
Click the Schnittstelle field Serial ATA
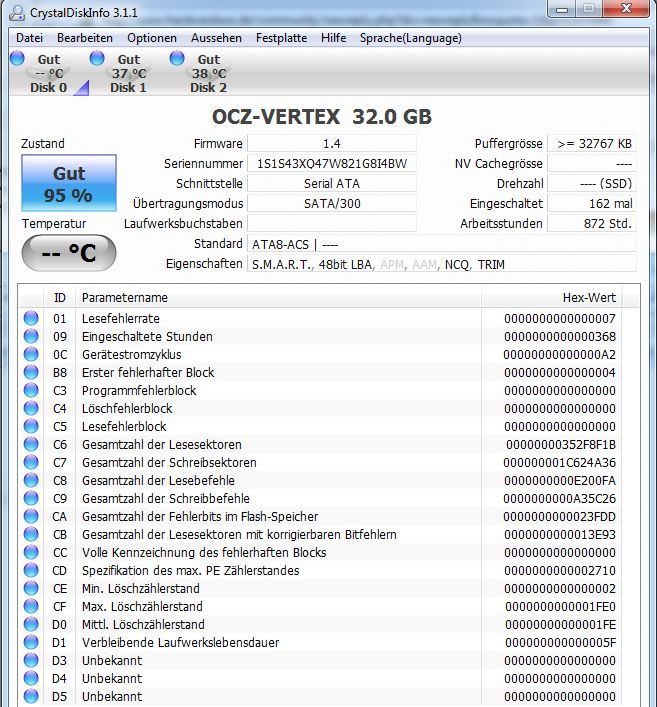[x=332, y=184]
